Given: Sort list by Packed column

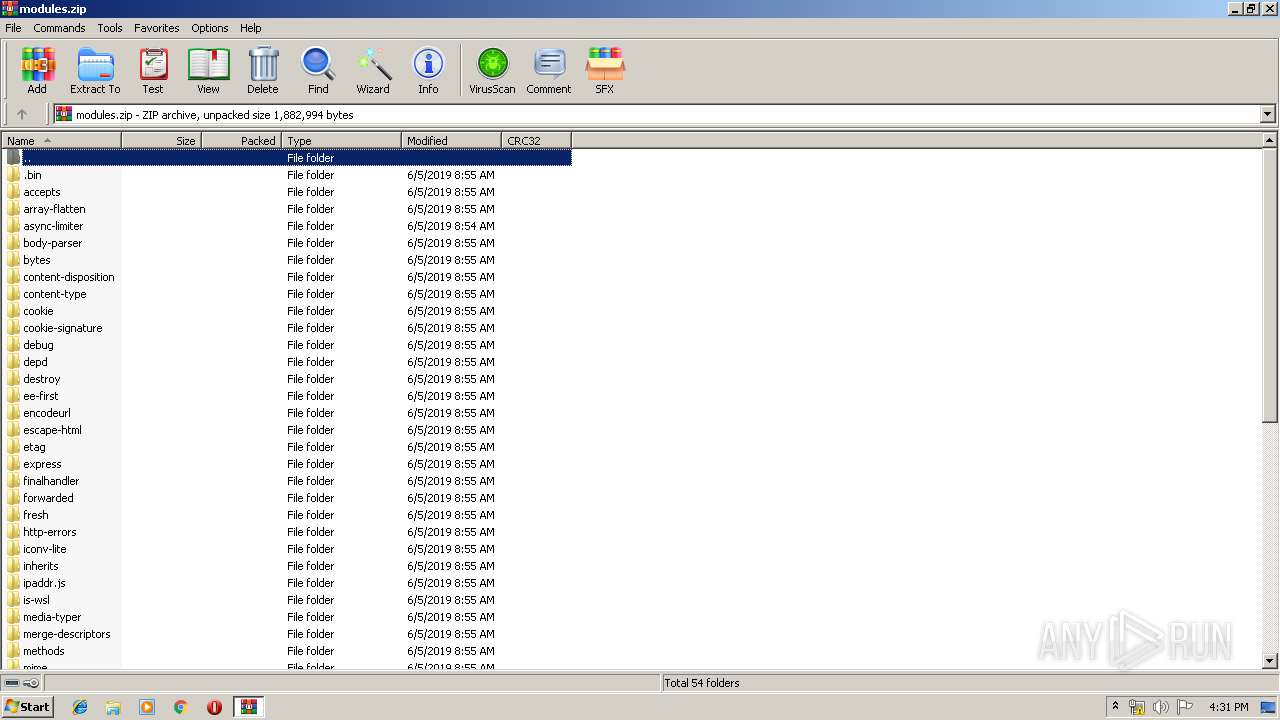Looking at the screenshot, I should [242, 141].
